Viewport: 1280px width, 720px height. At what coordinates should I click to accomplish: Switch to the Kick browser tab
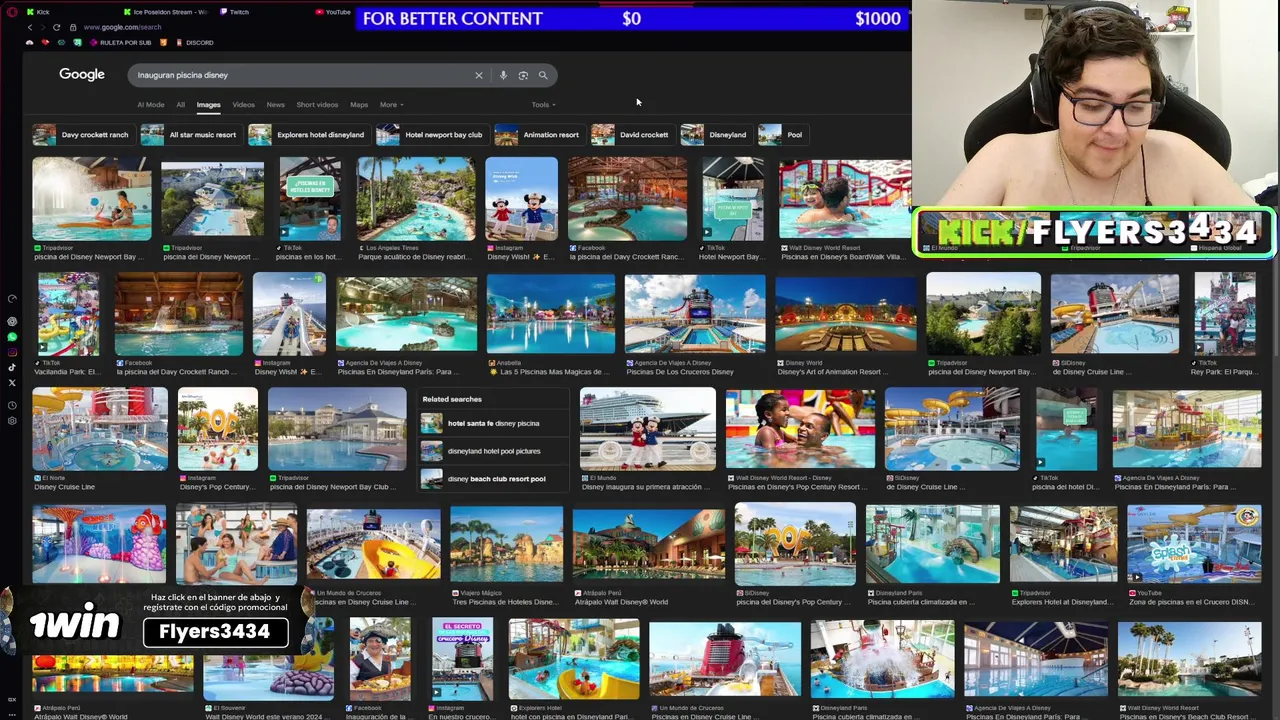click(x=40, y=12)
